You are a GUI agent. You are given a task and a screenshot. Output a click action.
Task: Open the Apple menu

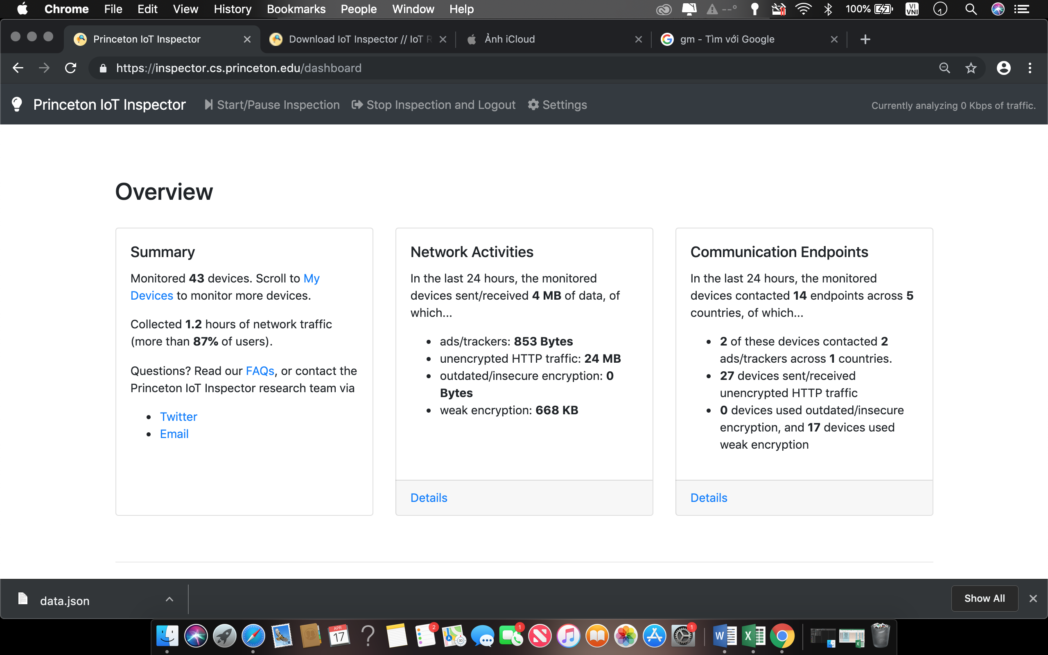(x=22, y=9)
